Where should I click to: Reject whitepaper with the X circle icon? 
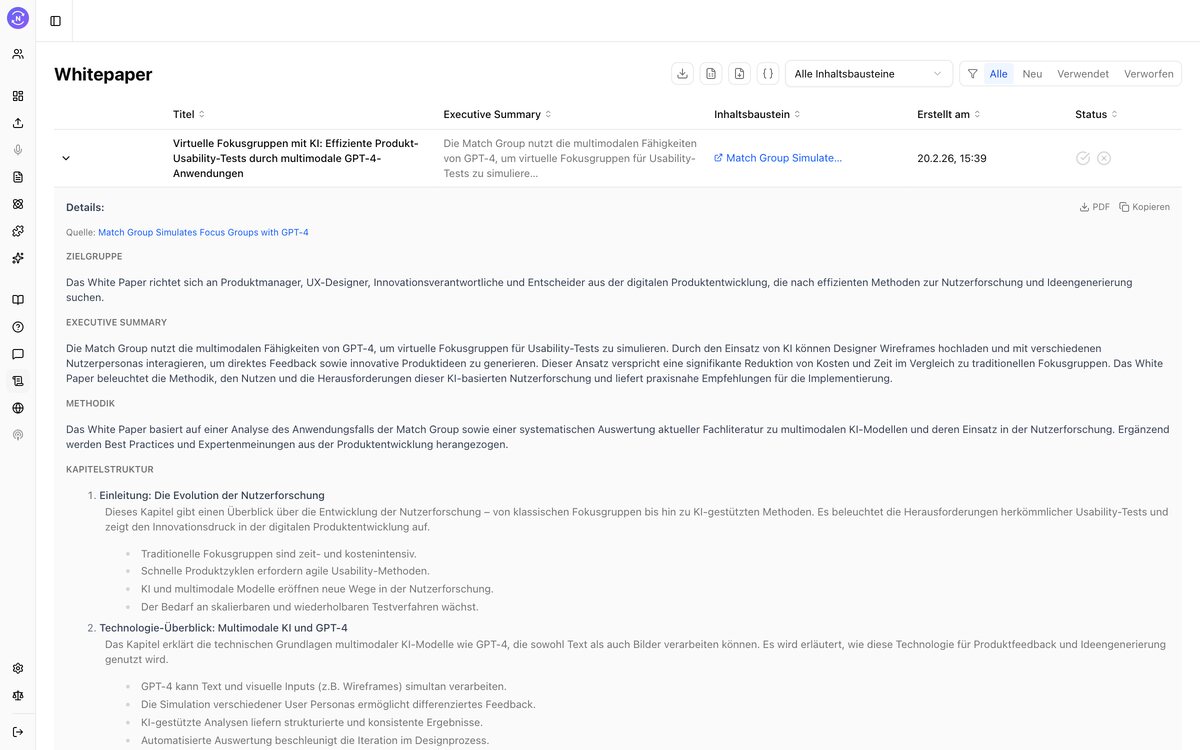tap(1104, 158)
